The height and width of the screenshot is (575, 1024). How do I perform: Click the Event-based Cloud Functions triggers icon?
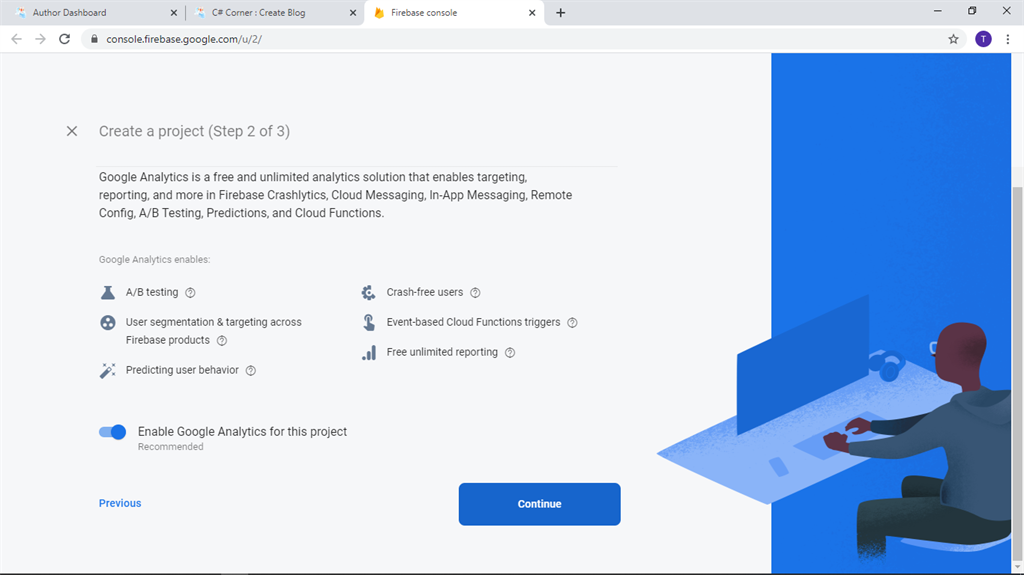click(368, 322)
